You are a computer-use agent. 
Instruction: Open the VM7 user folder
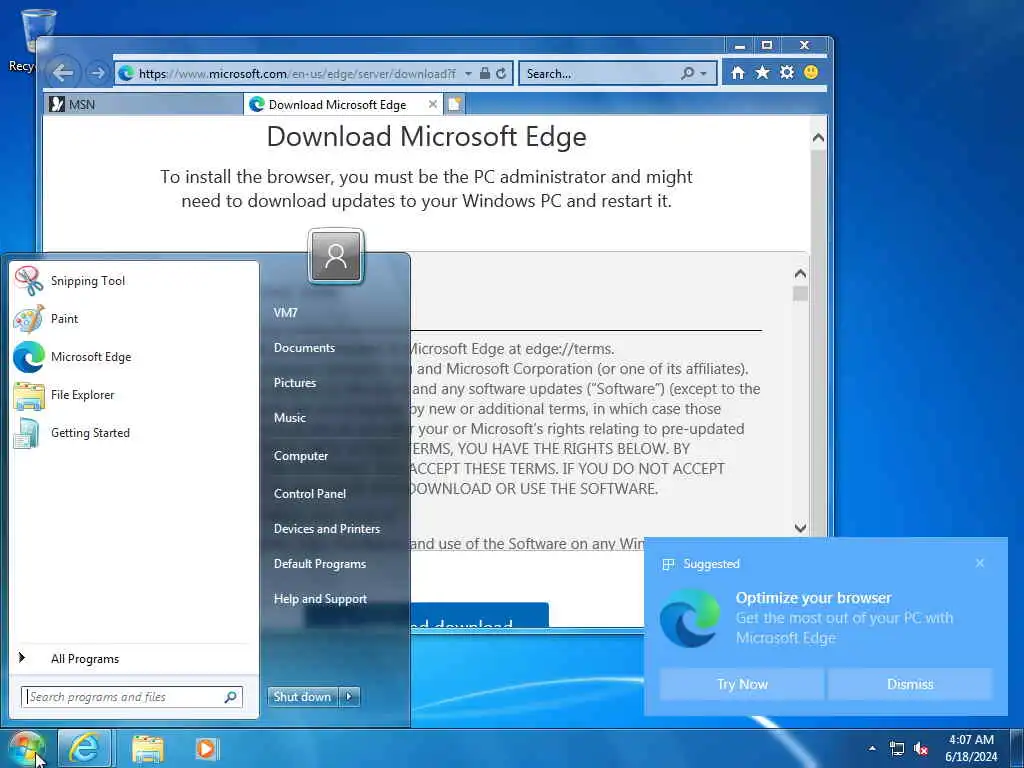tap(285, 313)
